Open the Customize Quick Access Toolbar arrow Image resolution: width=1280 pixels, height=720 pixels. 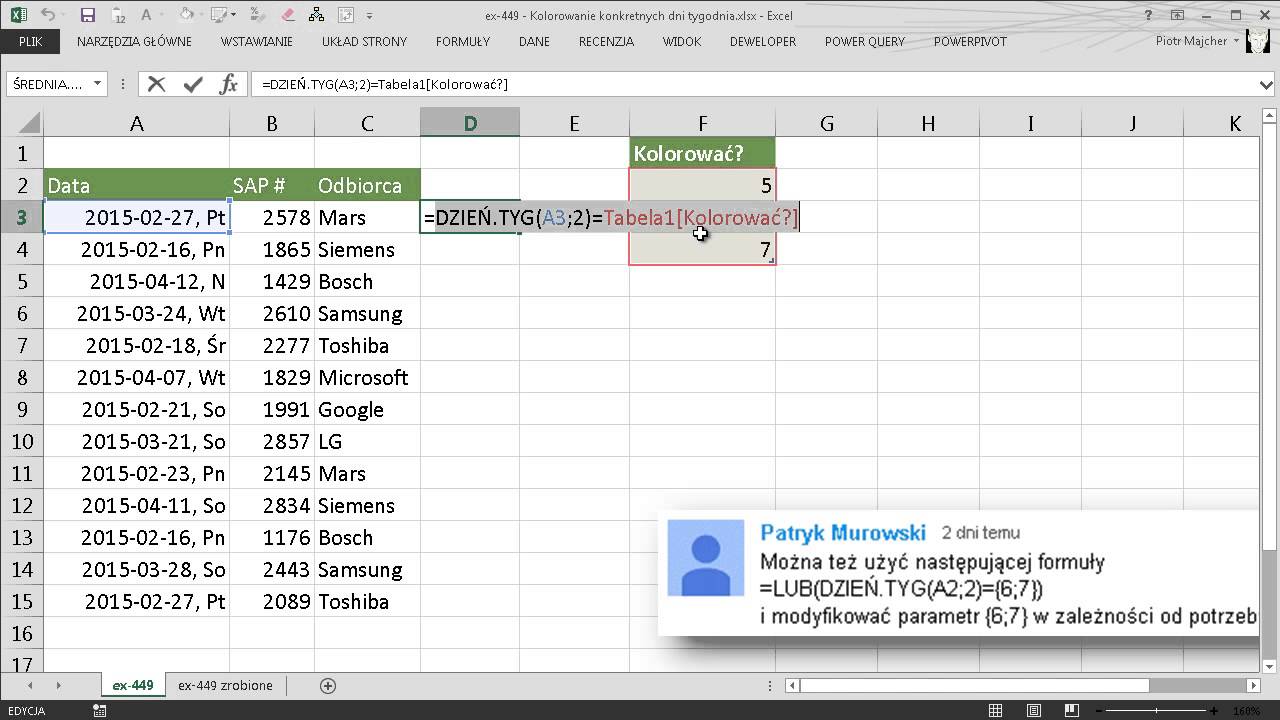pyautogui.click(x=370, y=16)
